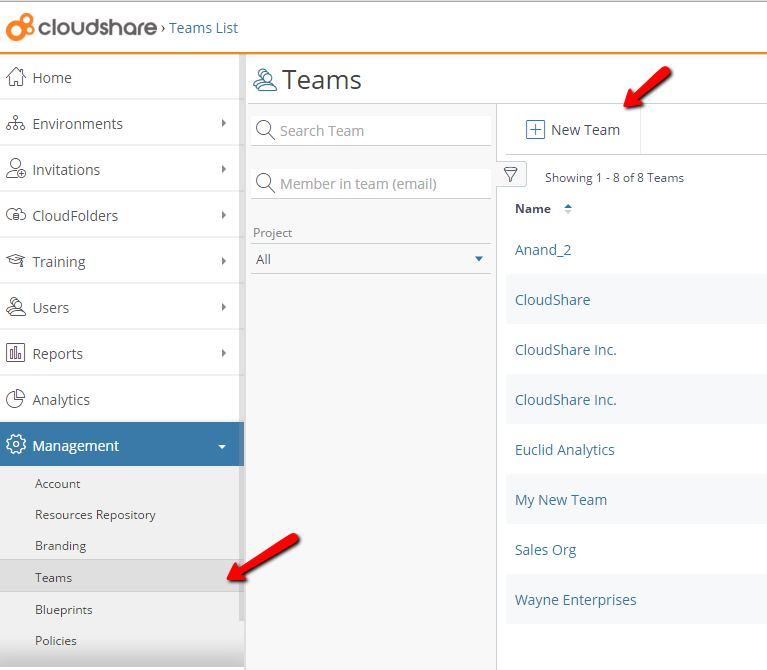Image resolution: width=767 pixels, height=670 pixels.
Task: Click the Users people icon
Action: click(16, 307)
